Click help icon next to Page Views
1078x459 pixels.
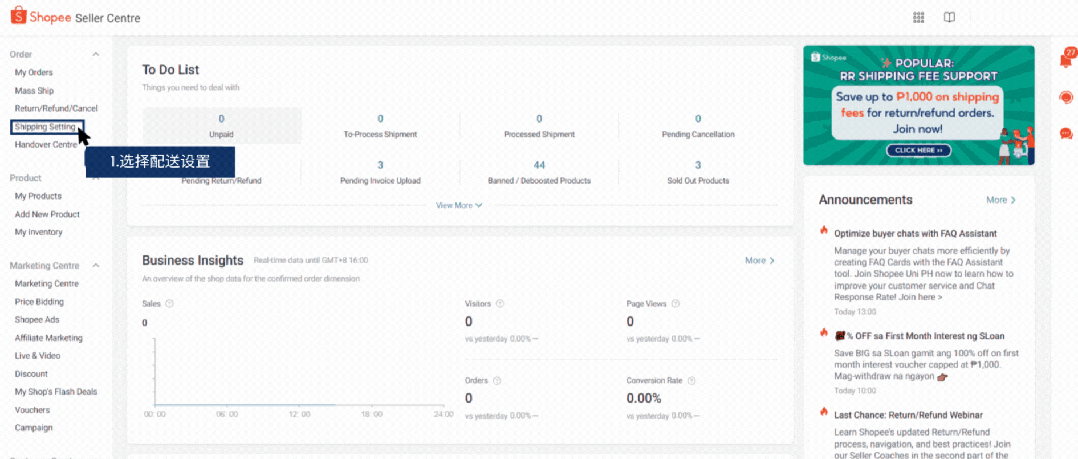pyautogui.click(x=675, y=303)
